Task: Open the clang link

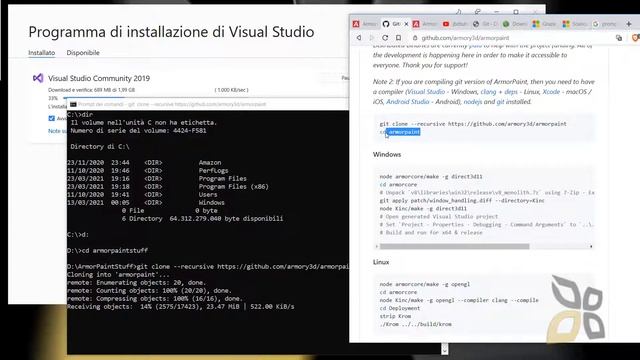Action: (x=488, y=92)
